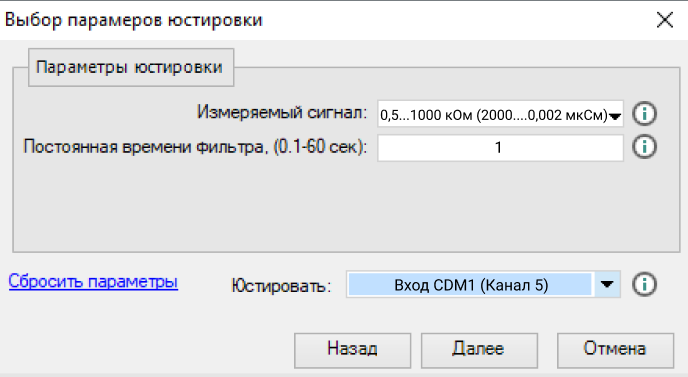Image resolution: width=688 pixels, height=377 pixels.
Task: Click empty area inside Параметры юстировки panel
Action: 346,207
